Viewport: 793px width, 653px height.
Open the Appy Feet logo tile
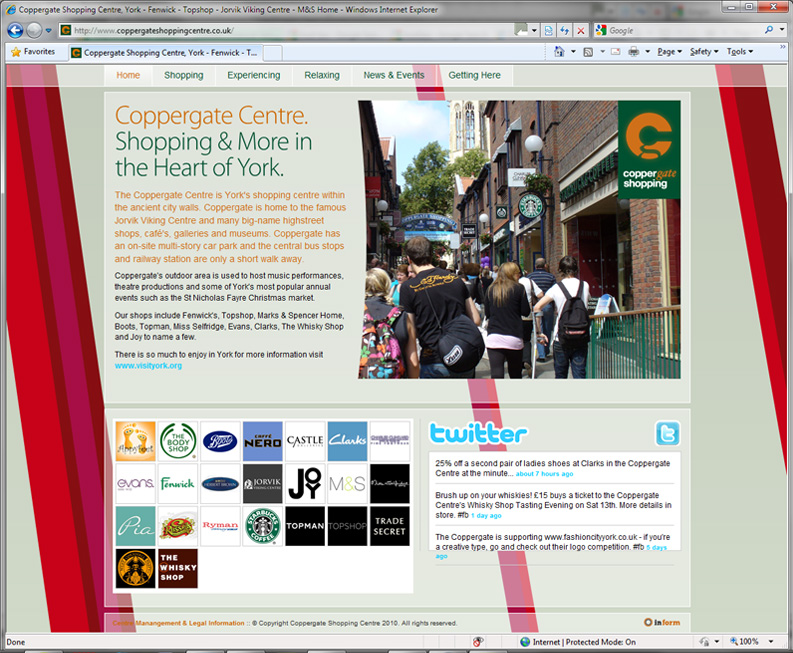click(x=136, y=441)
